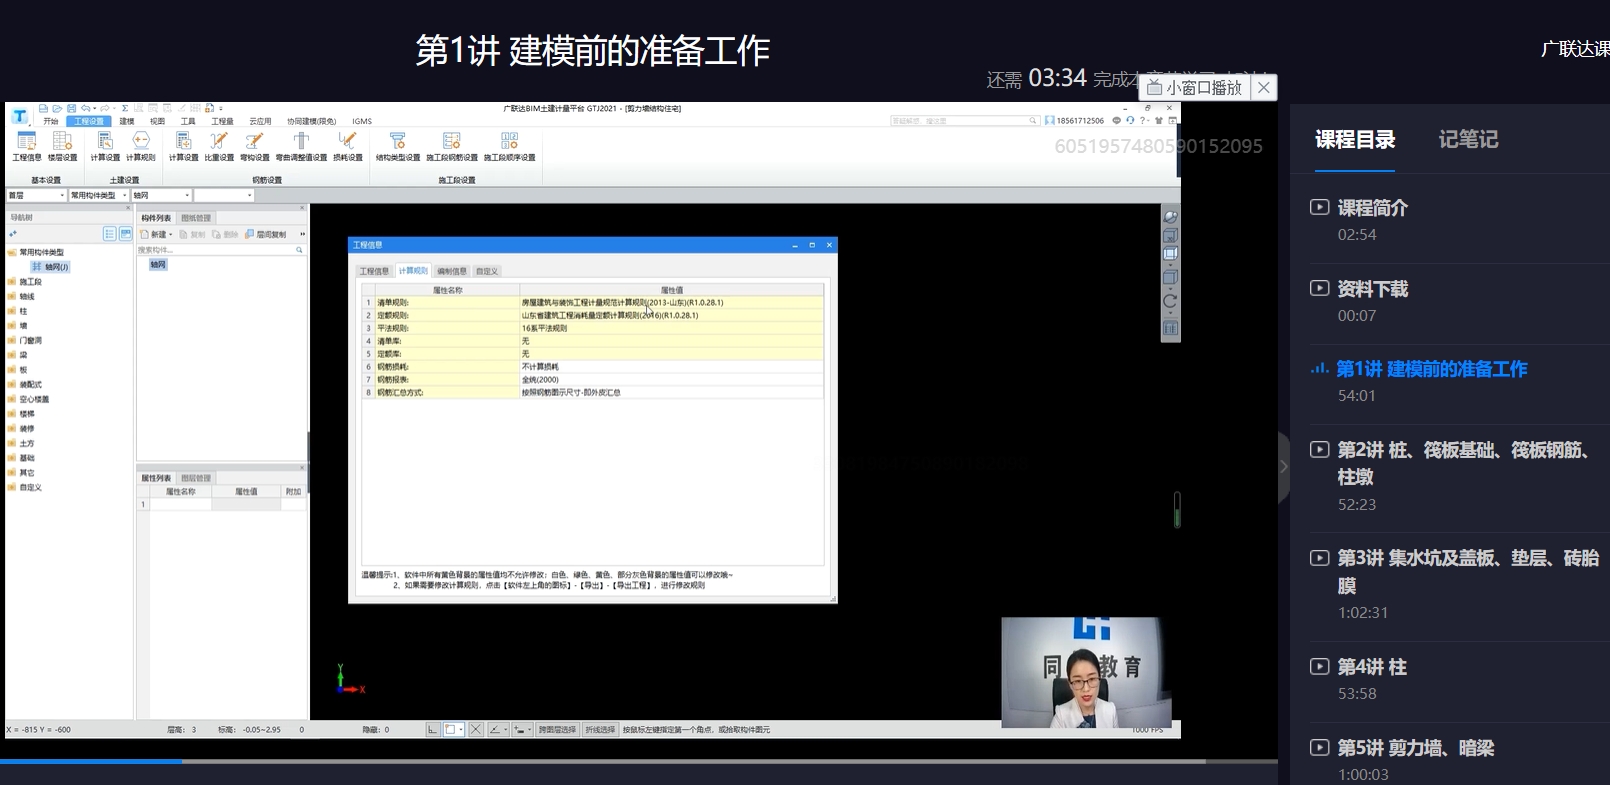Expand the 门窗洞 folder in navigation tree

[11, 340]
